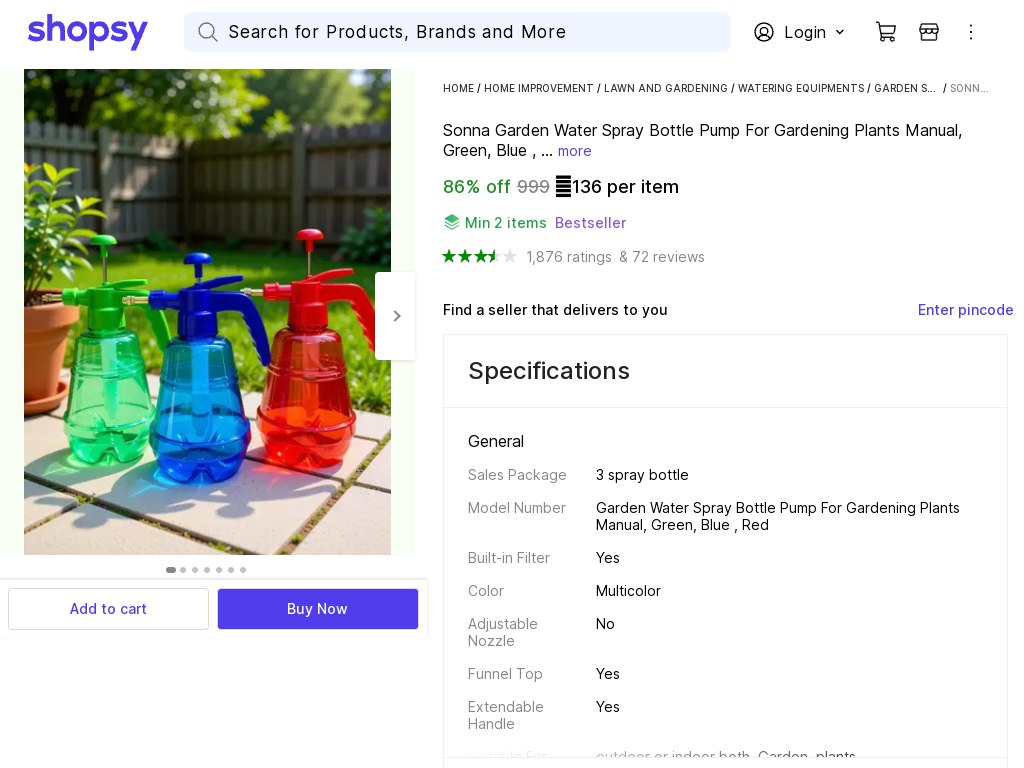
Task: Open the shopping cart
Action: 886,32
